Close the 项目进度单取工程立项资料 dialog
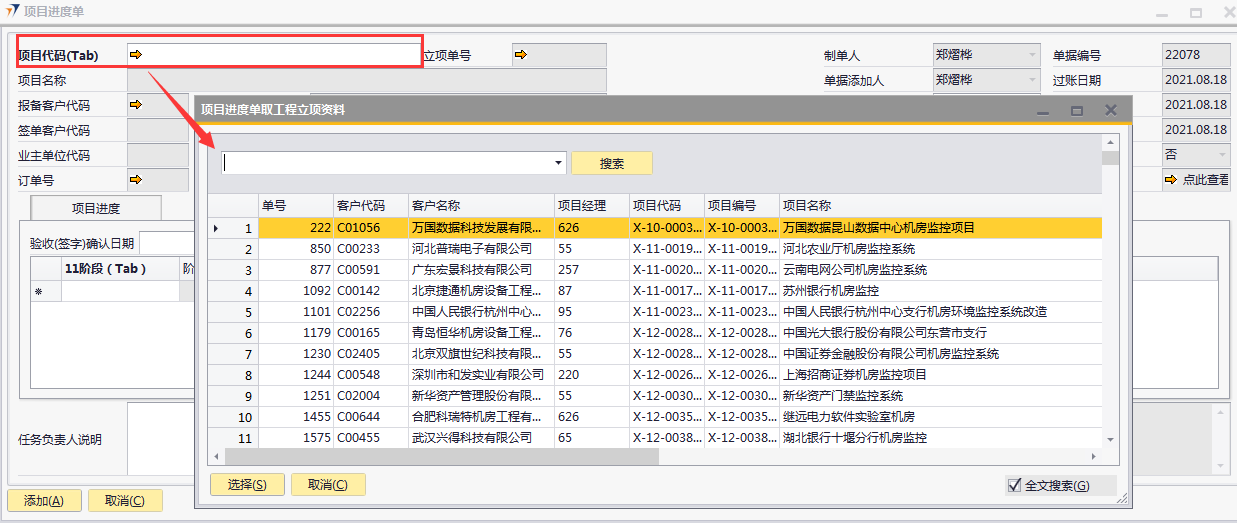 (1110, 111)
